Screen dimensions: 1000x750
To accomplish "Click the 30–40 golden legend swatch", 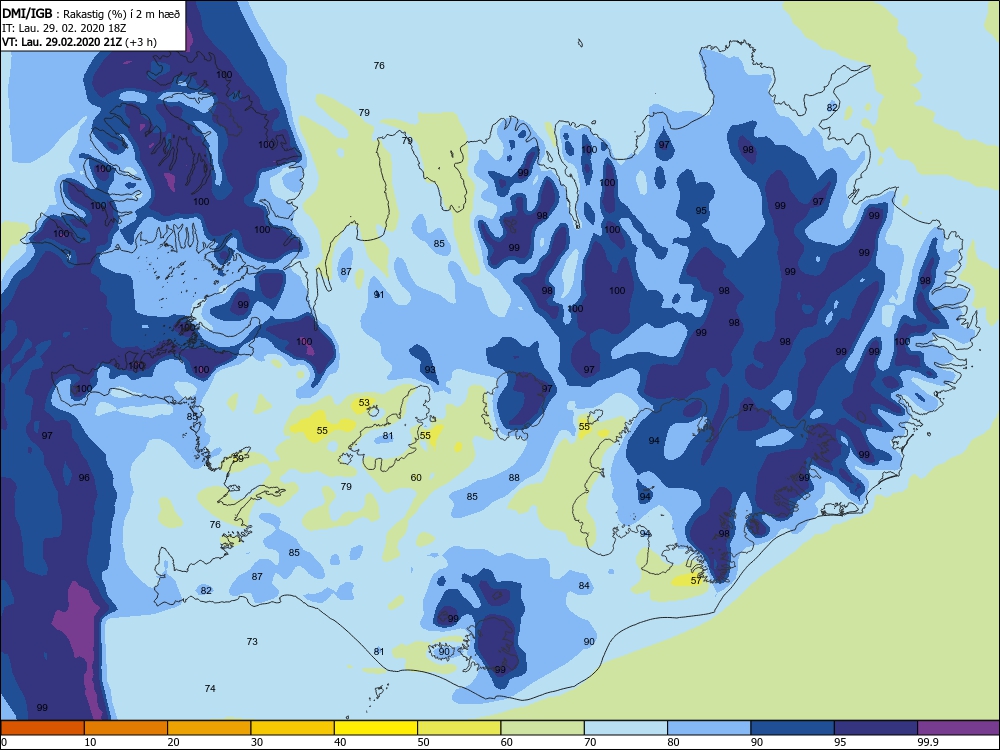I will coord(293,728).
